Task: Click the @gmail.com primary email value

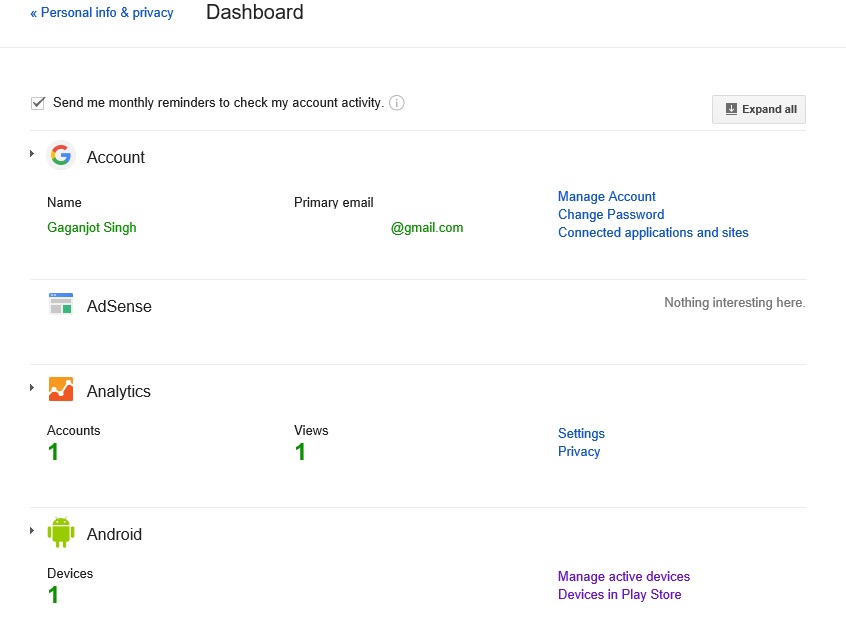Action: [427, 228]
